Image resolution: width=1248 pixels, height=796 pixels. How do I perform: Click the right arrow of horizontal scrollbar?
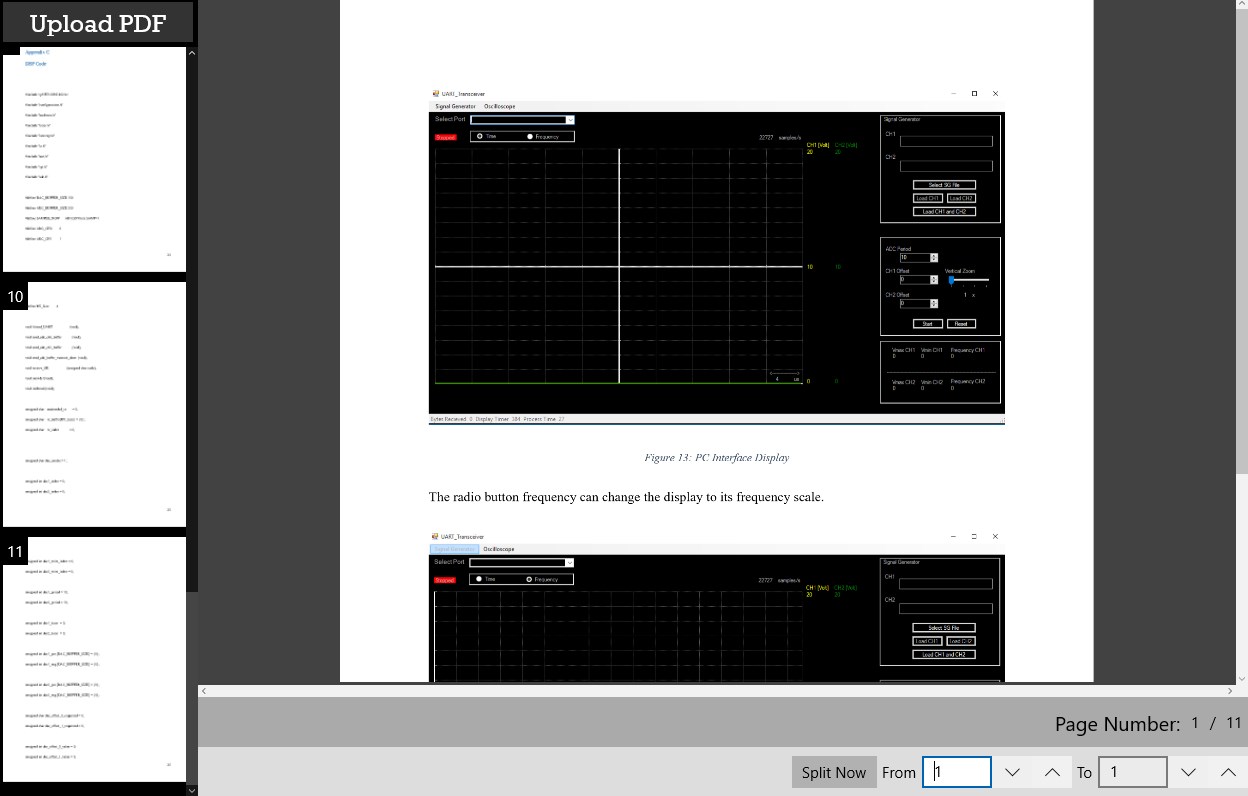1230,690
